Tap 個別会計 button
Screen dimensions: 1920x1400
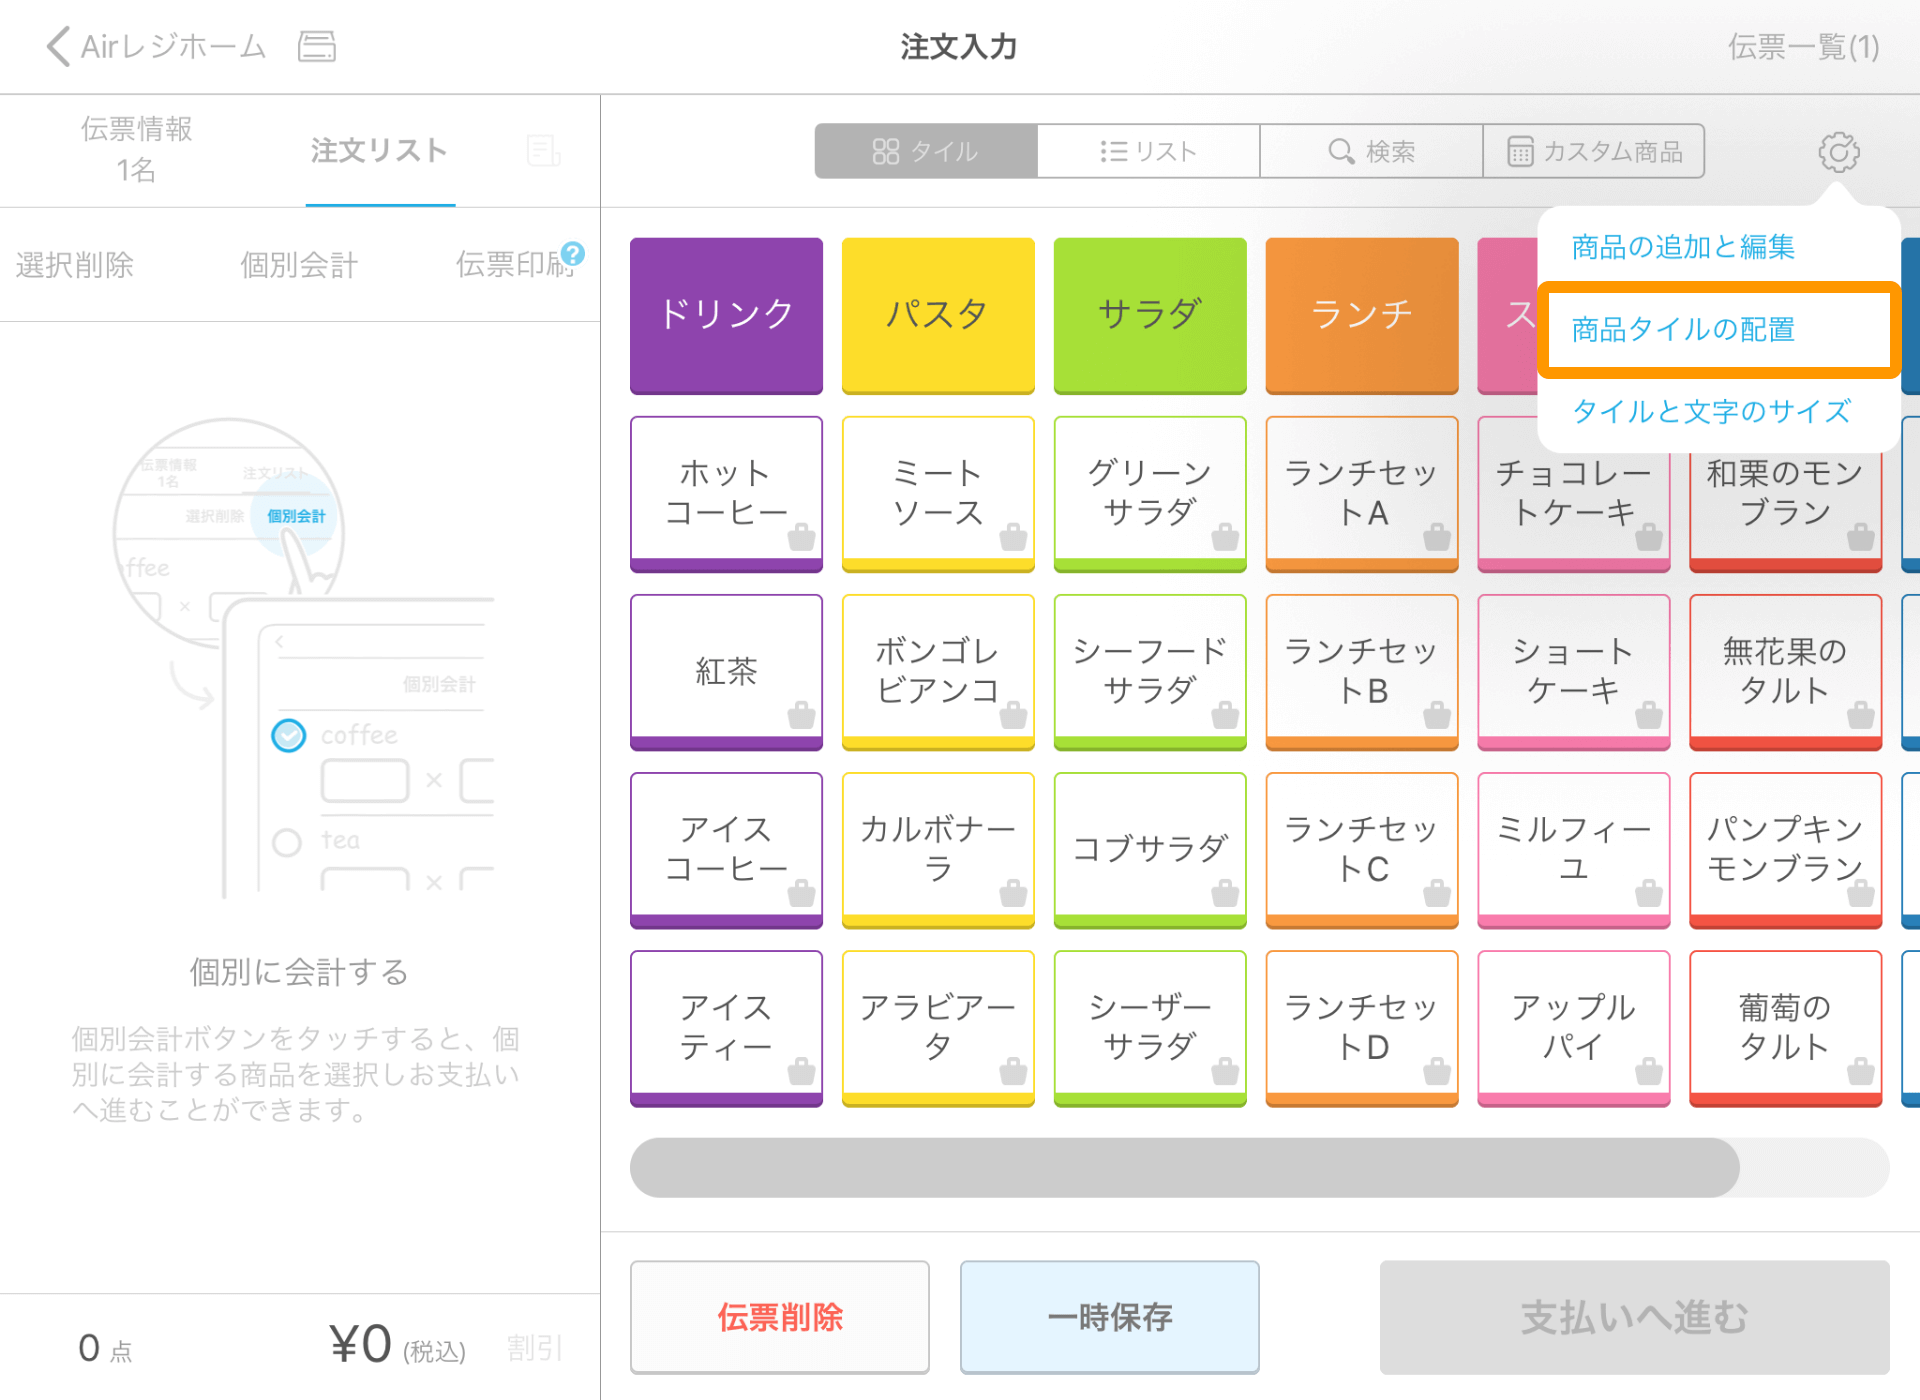point(299,265)
